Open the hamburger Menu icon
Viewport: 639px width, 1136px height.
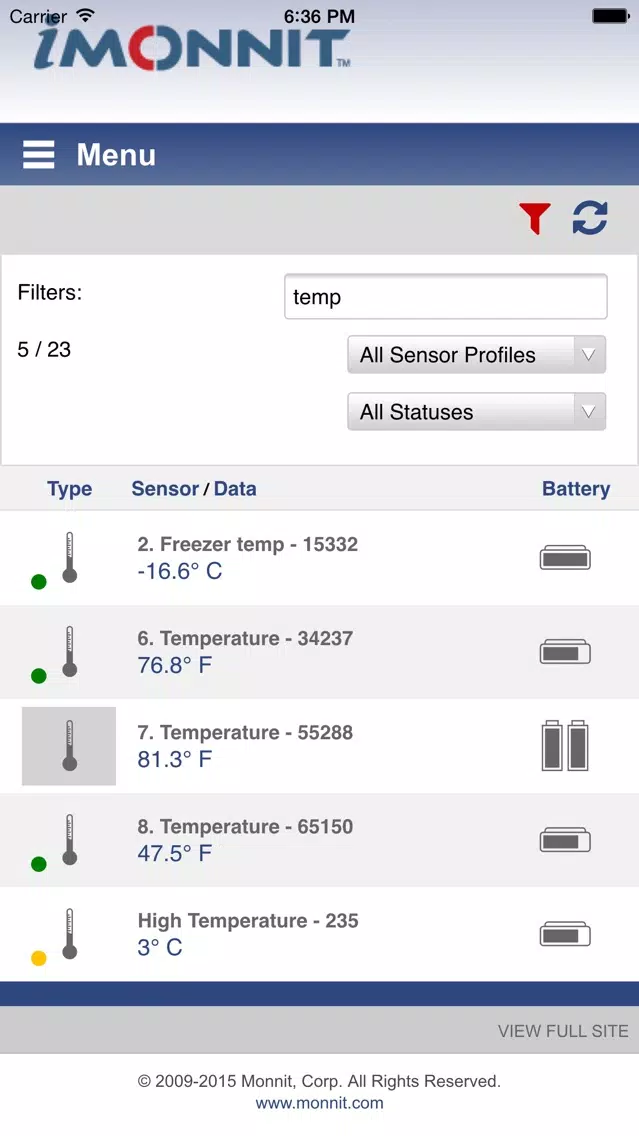click(x=39, y=155)
